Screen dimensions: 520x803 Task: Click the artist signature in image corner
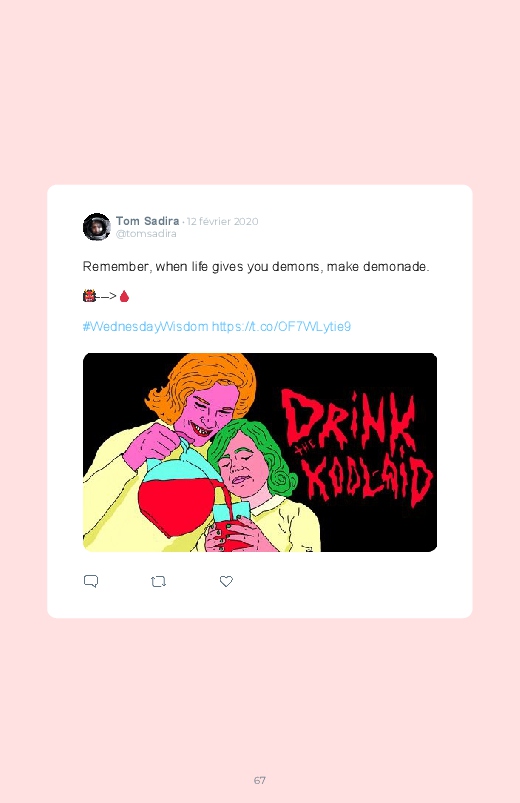click(308, 548)
